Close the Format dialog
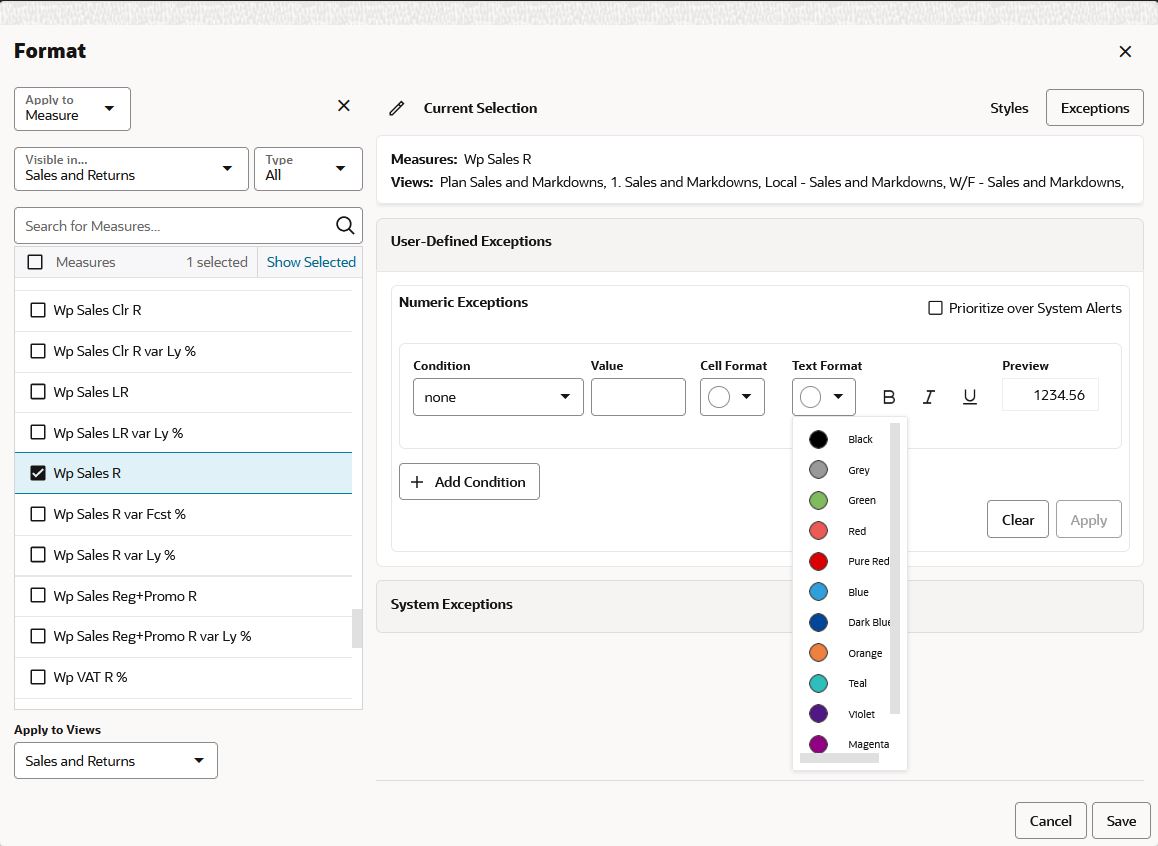 click(1125, 52)
